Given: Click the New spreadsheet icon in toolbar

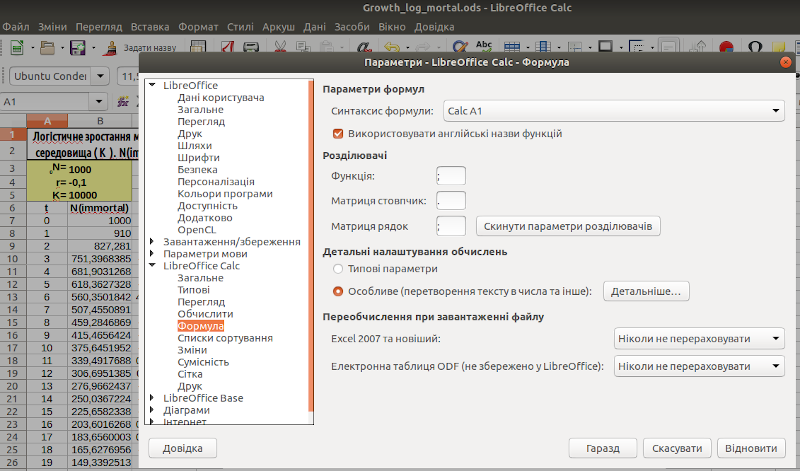Looking at the screenshot, I should coord(17,47).
